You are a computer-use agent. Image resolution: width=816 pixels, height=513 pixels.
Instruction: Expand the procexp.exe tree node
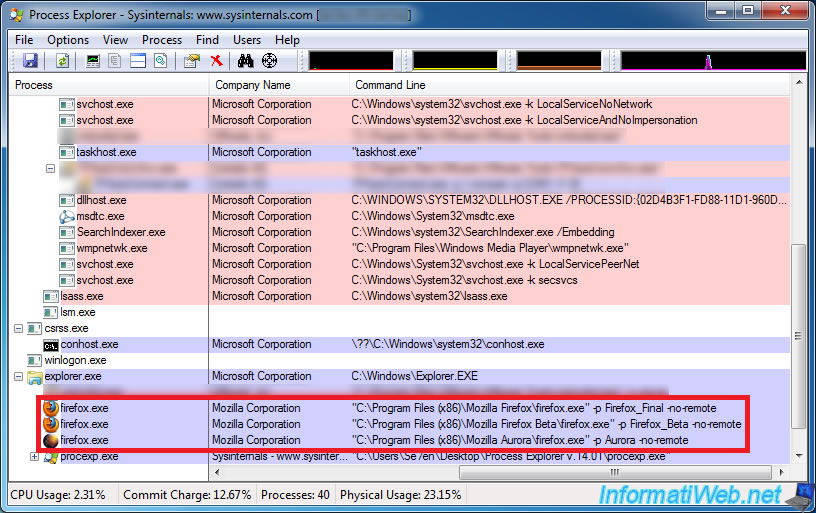(34, 456)
